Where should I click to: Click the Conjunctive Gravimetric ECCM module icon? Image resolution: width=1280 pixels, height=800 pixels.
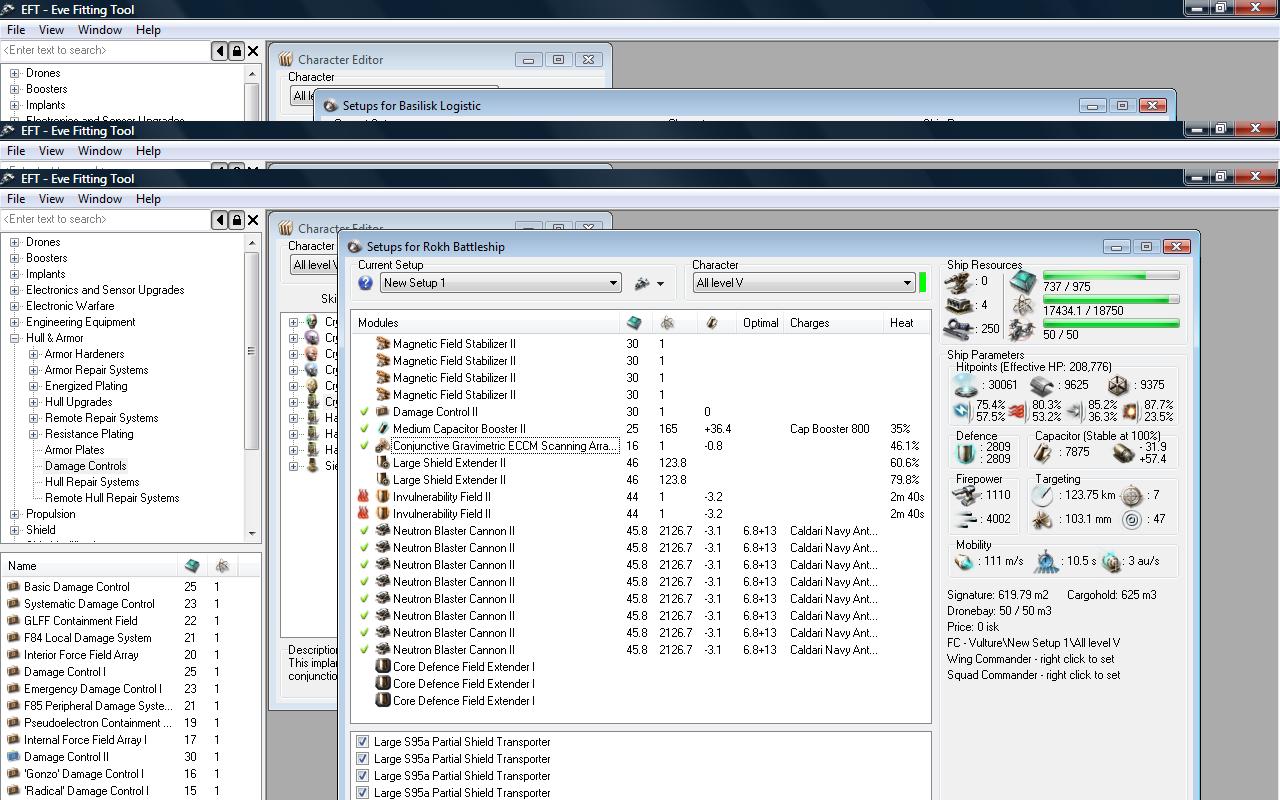click(x=382, y=446)
